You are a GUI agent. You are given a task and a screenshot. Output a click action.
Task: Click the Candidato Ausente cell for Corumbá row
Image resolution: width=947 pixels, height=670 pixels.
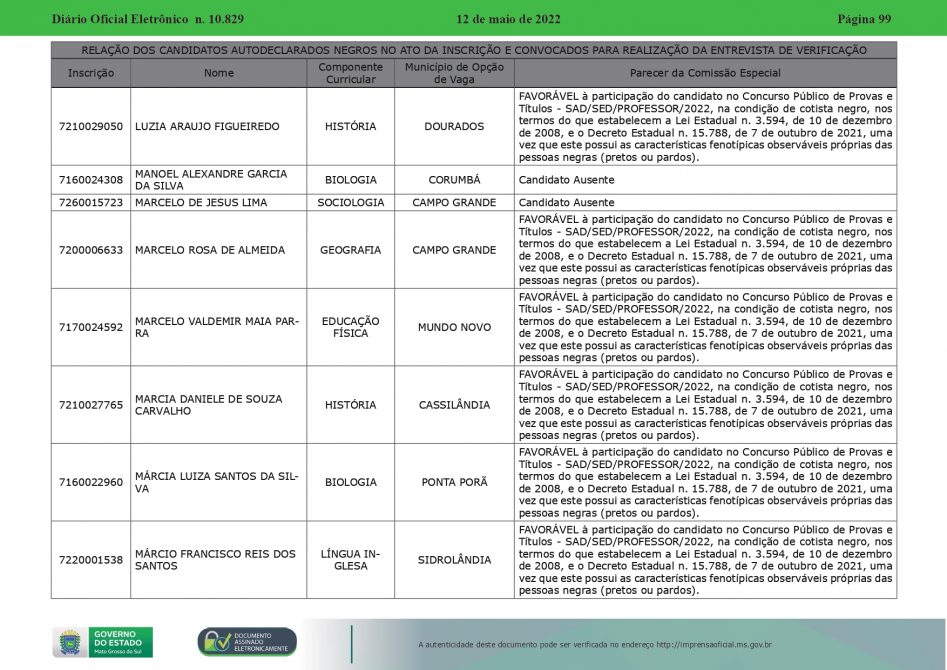click(x=566, y=180)
